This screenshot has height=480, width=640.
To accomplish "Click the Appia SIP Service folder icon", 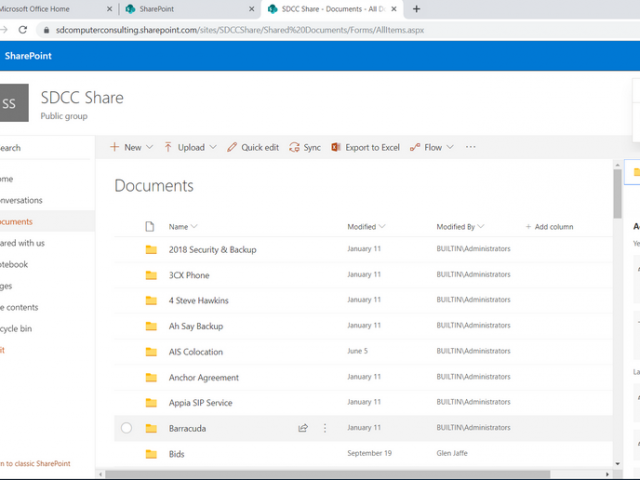I will pos(151,403).
